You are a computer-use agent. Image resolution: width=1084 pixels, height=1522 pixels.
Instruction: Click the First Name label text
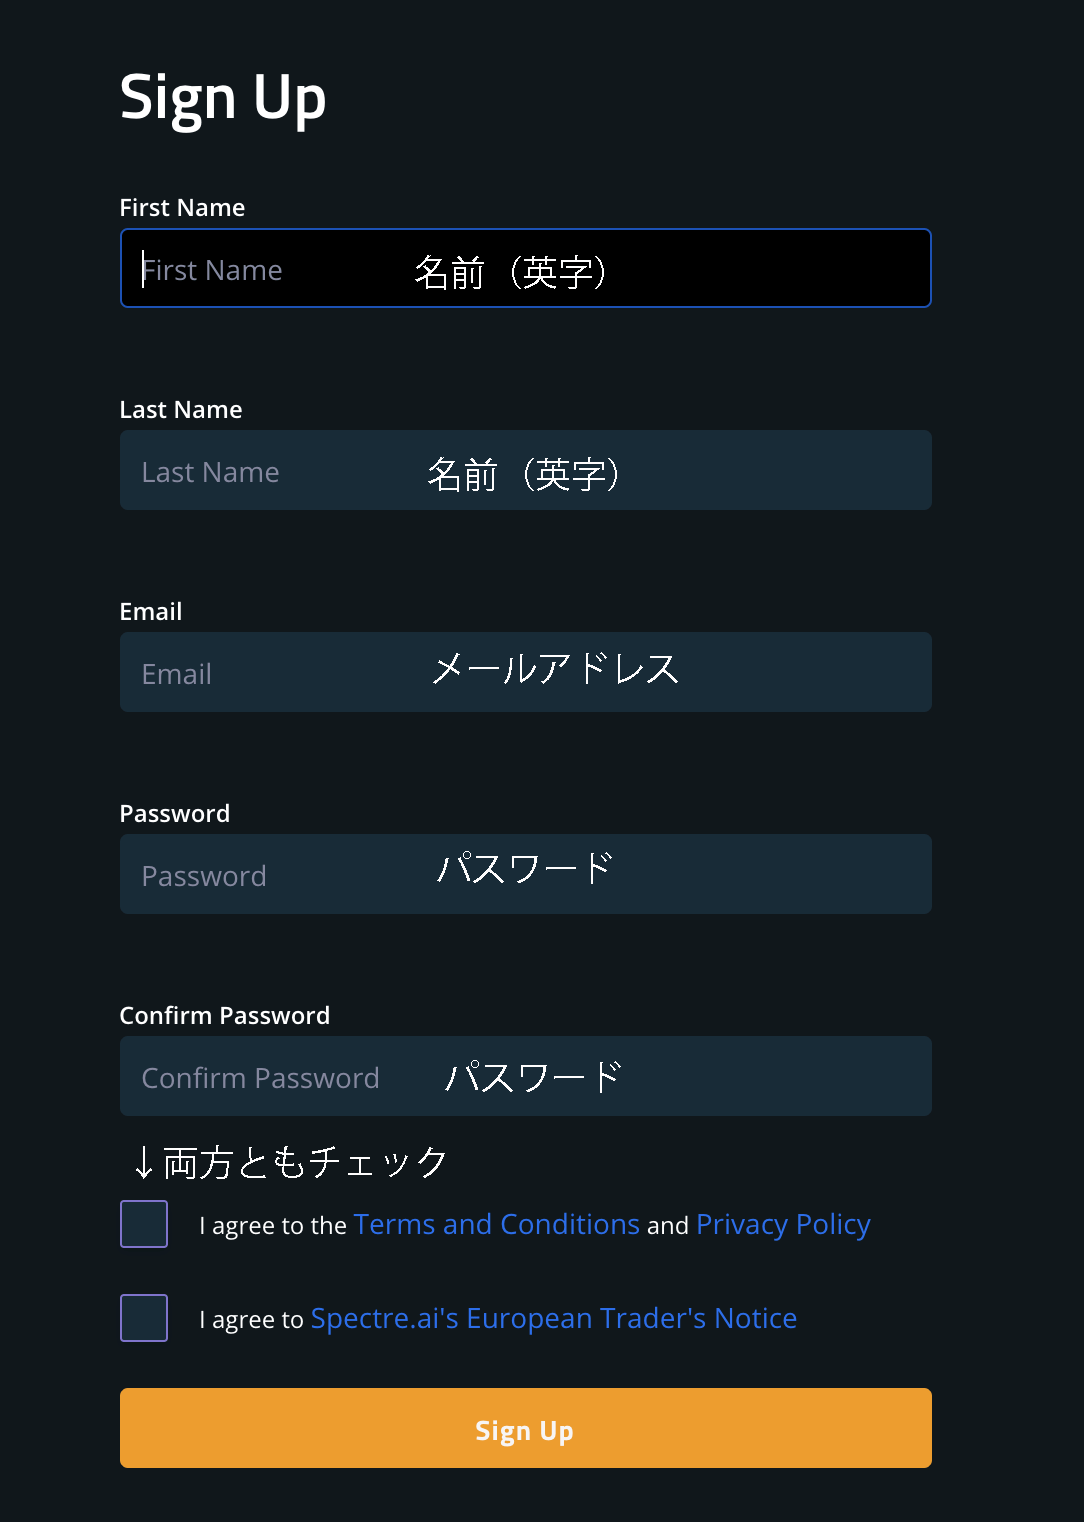click(182, 208)
